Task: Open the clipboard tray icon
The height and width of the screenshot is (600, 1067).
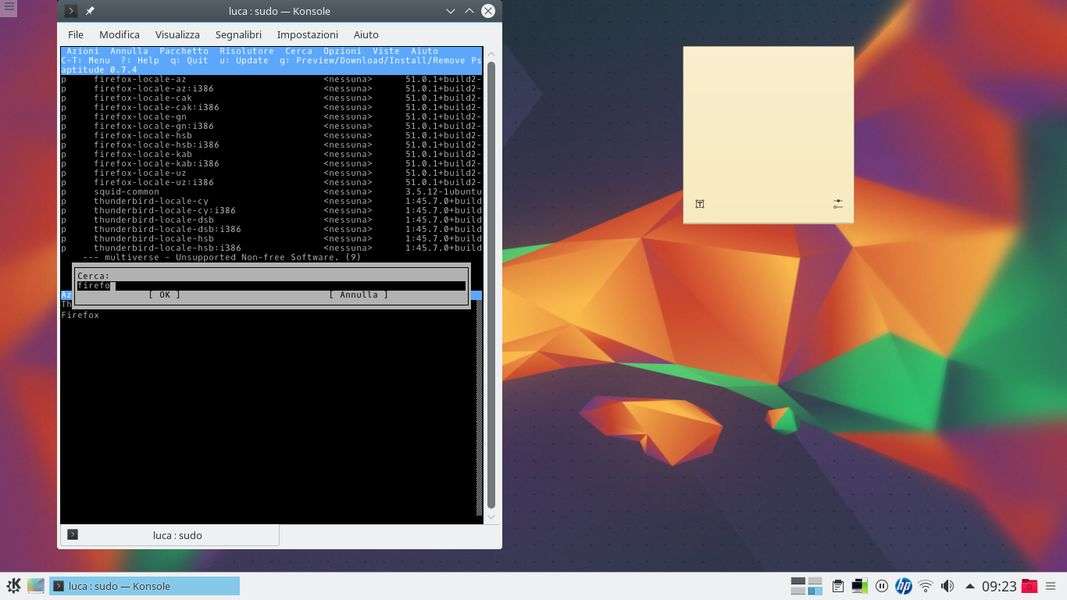Action: 838,586
